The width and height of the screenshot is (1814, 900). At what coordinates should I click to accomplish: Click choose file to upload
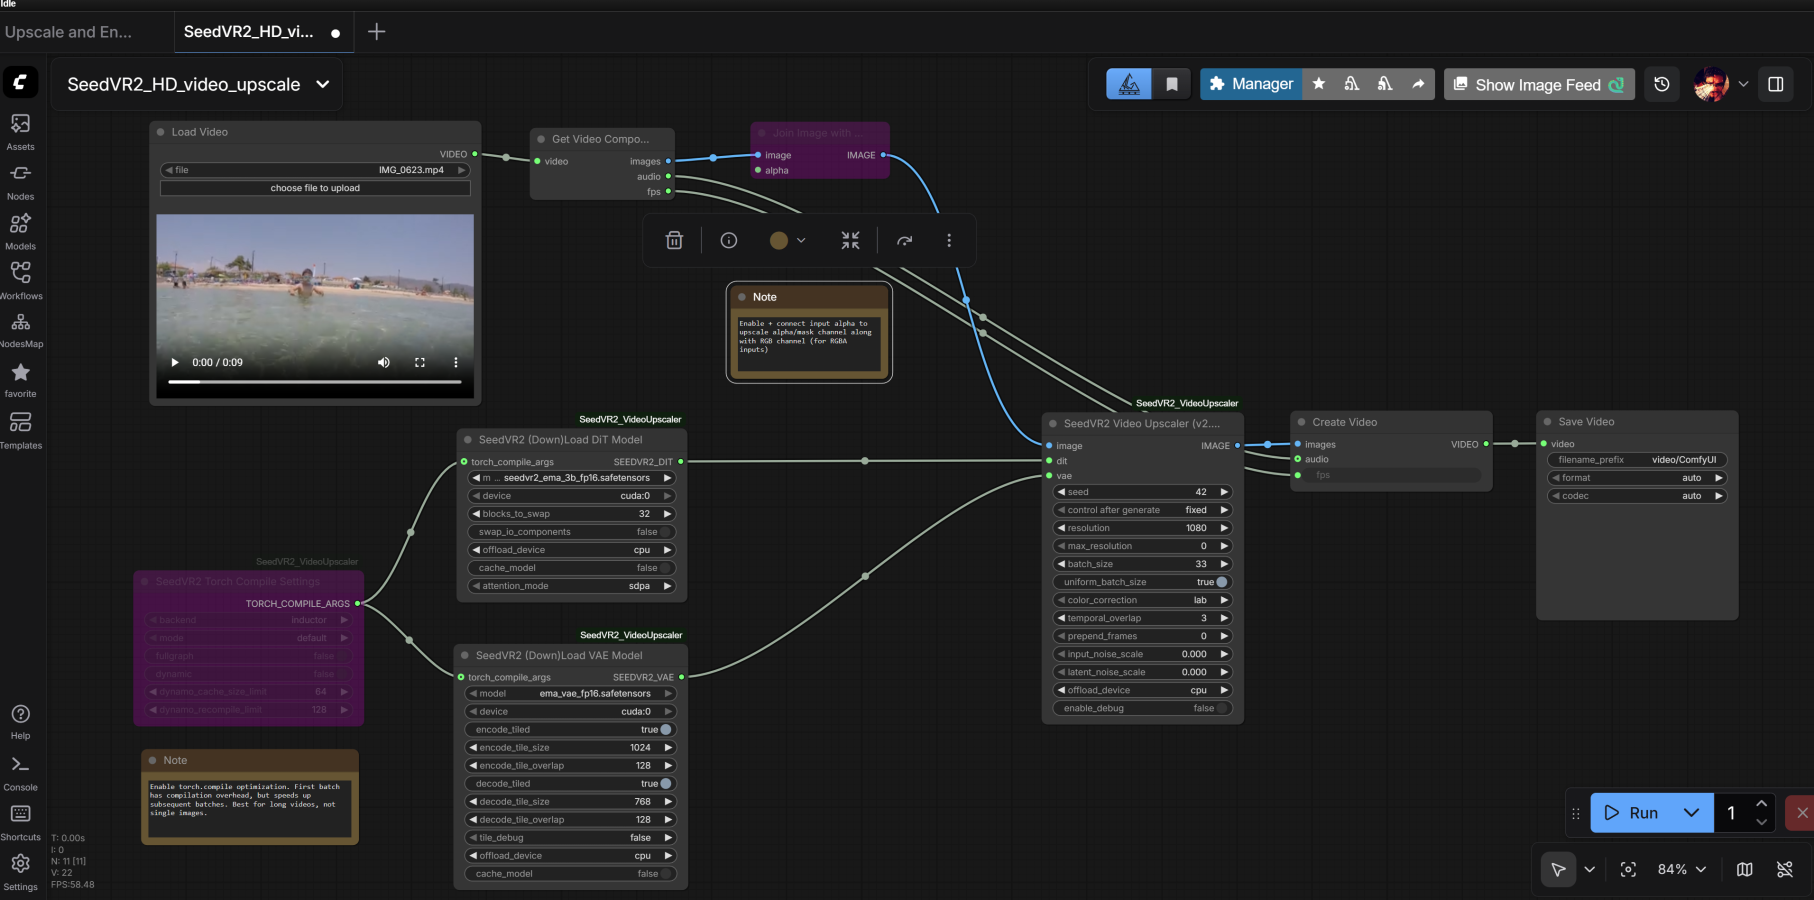pyautogui.click(x=314, y=187)
